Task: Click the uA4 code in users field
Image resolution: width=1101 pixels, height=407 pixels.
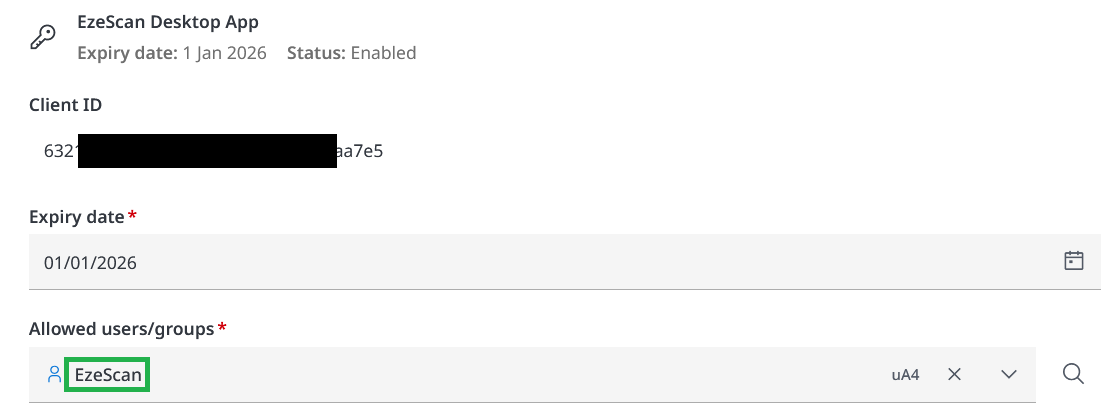Action: pyautogui.click(x=905, y=375)
